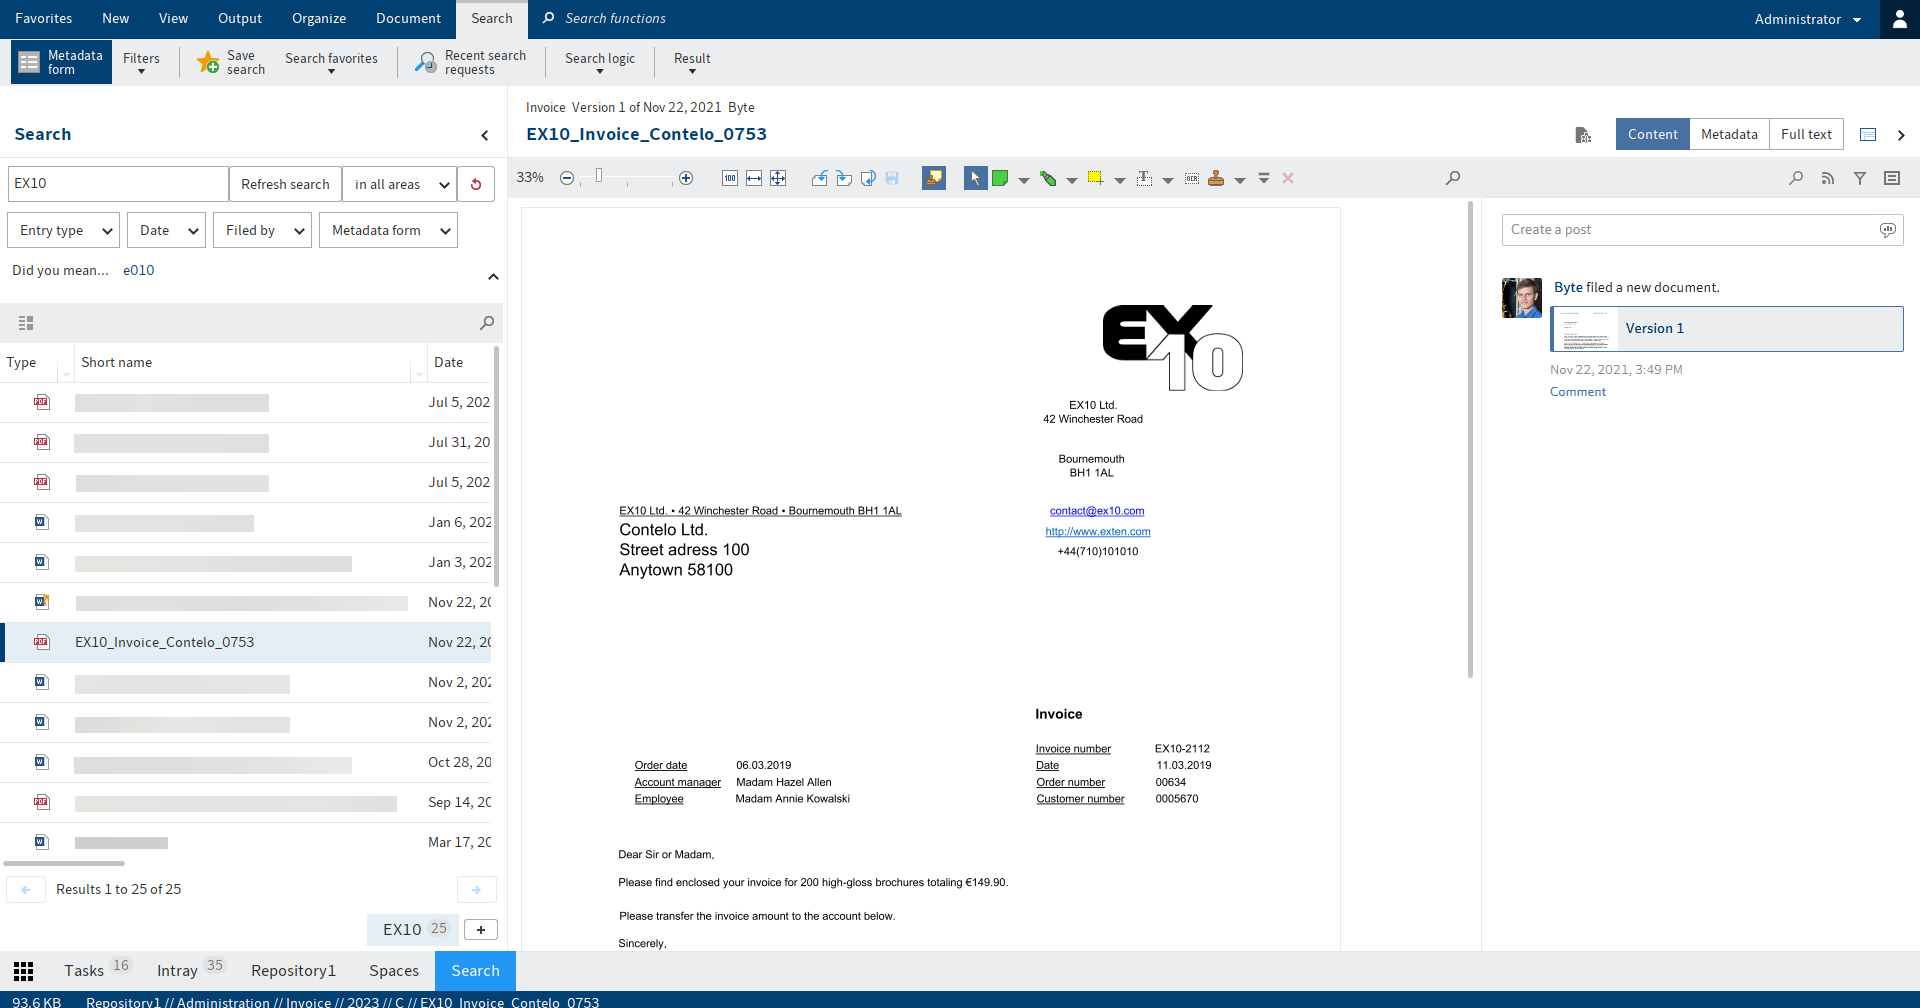1920x1008 pixels.
Task: Open the Entry type dropdown
Action: (64, 230)
